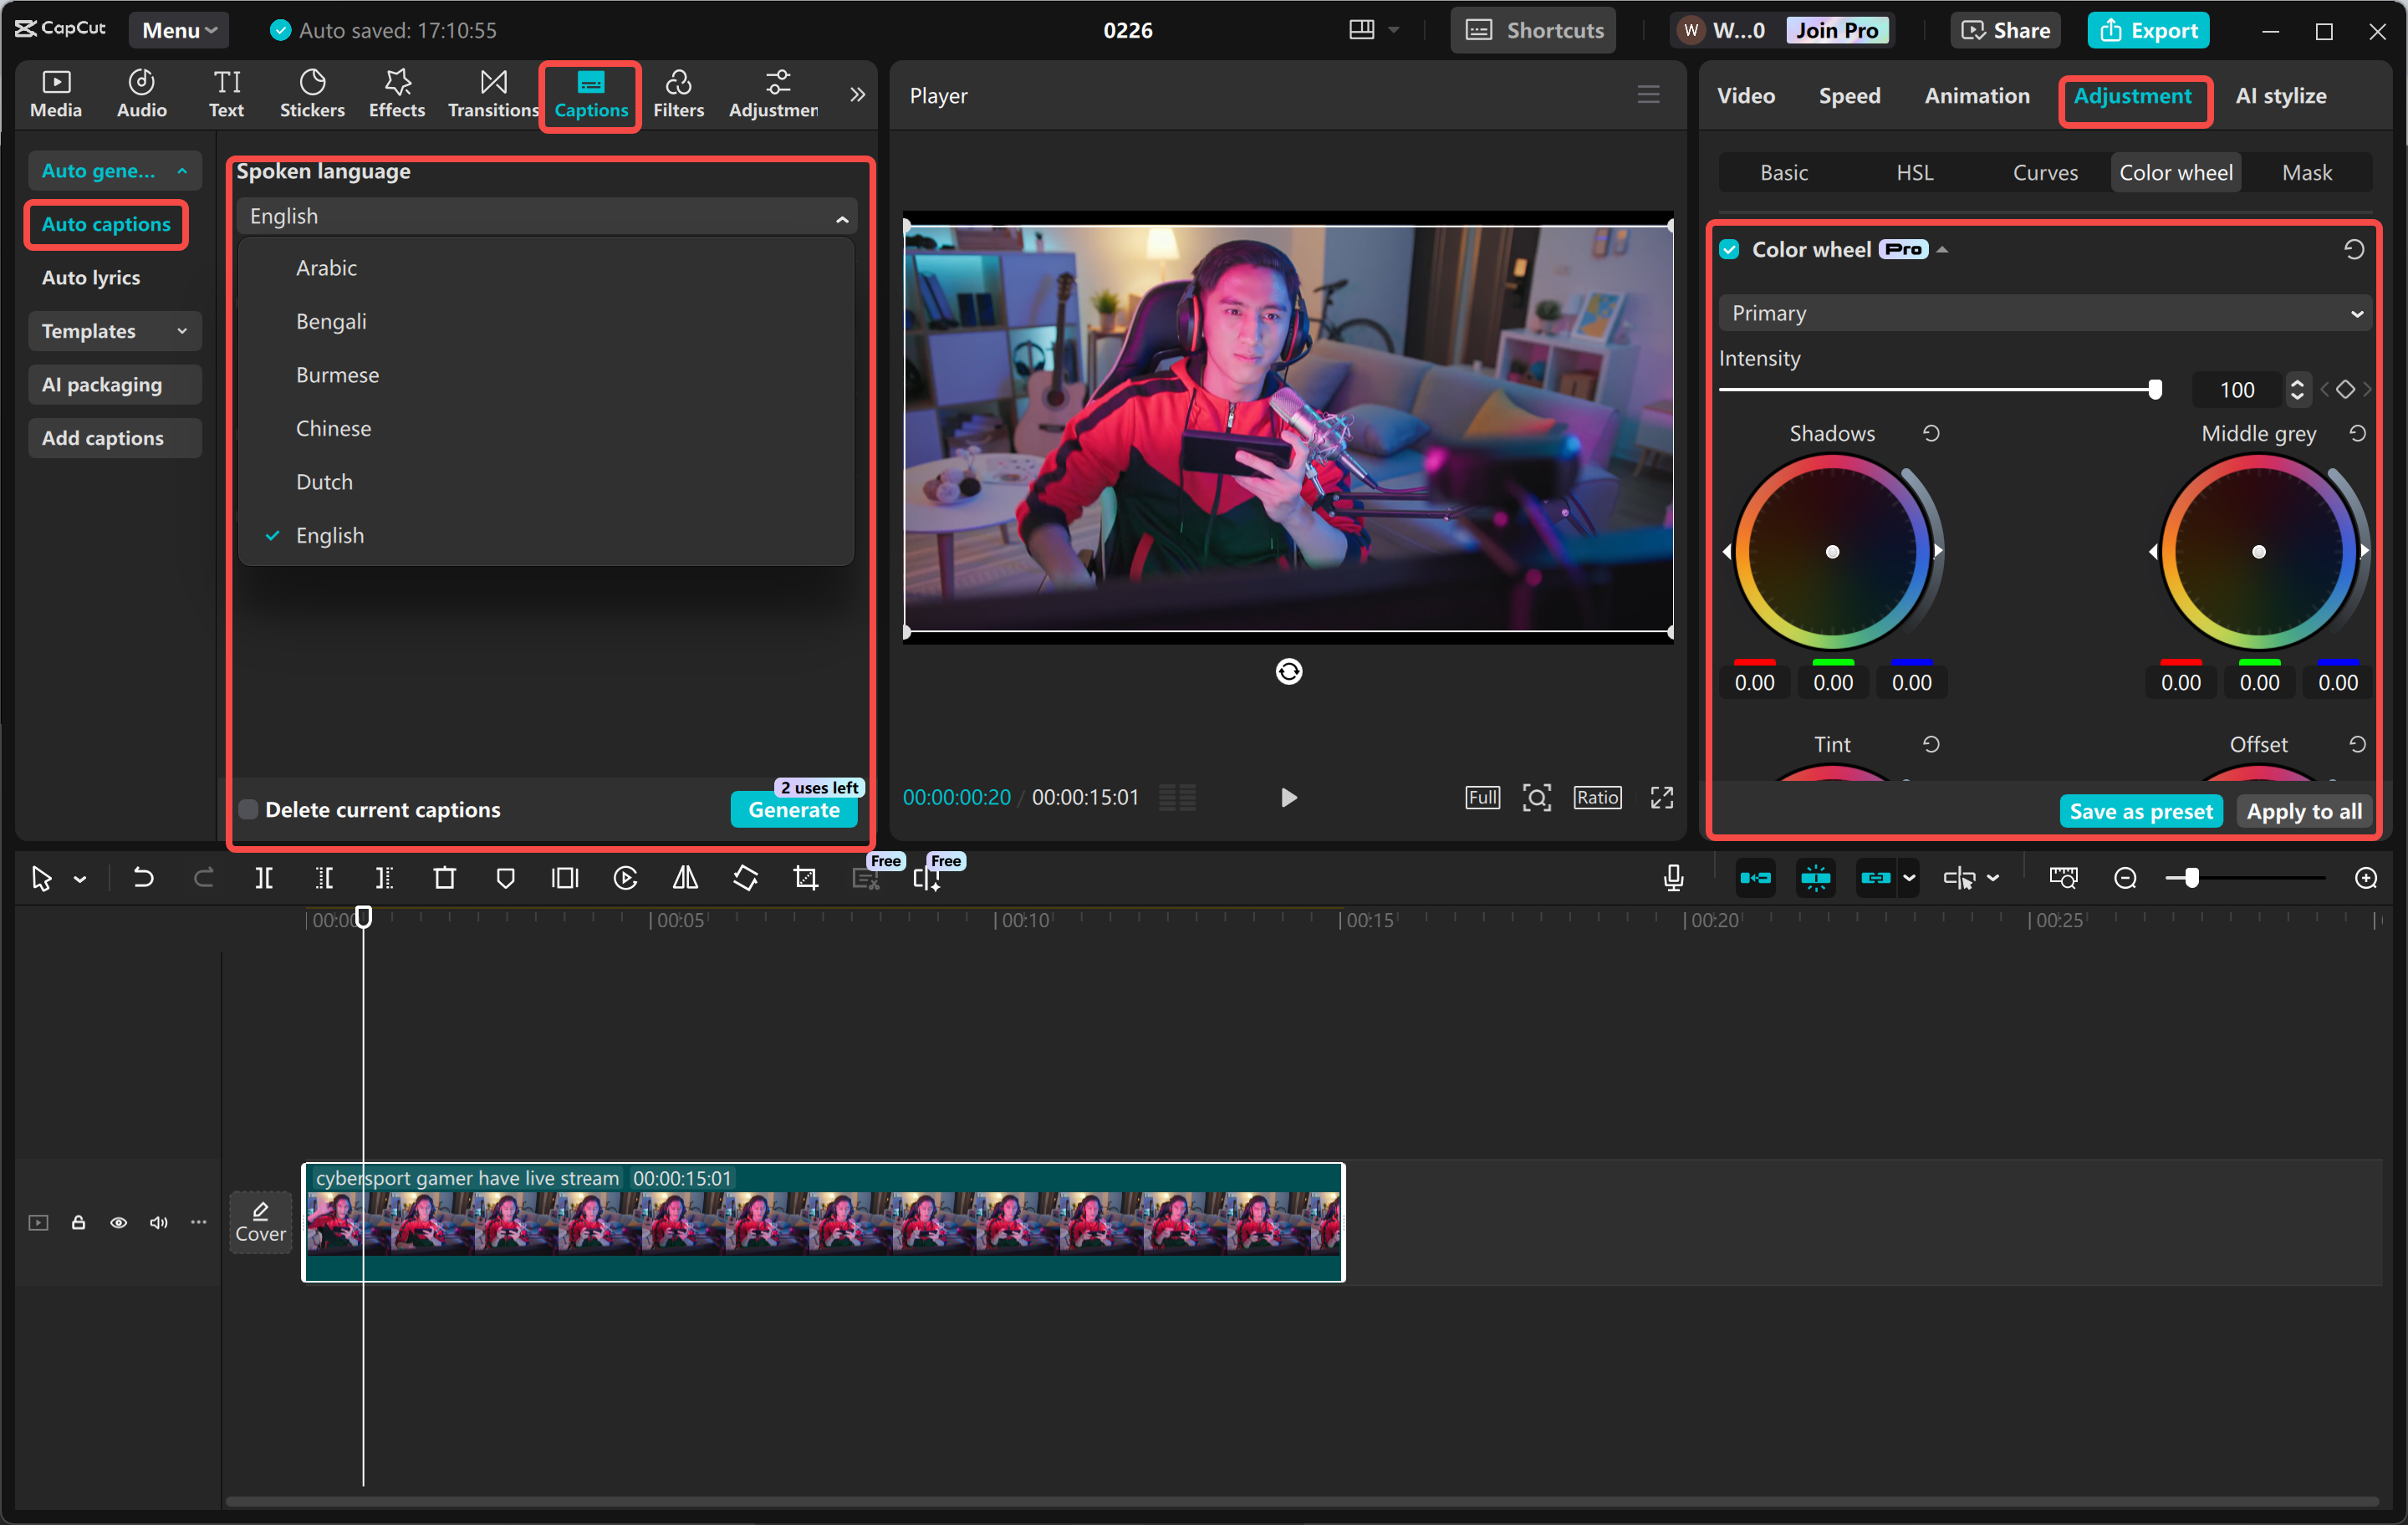The height and width of the screenshot is (1525, 2408).
Task: Open the Spoken language dropdown
Action: point(546,215)
